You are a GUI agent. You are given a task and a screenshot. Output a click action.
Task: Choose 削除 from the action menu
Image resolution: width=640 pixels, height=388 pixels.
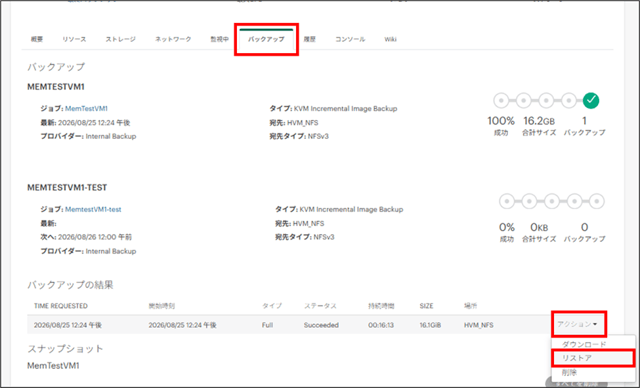coord(569,372)
